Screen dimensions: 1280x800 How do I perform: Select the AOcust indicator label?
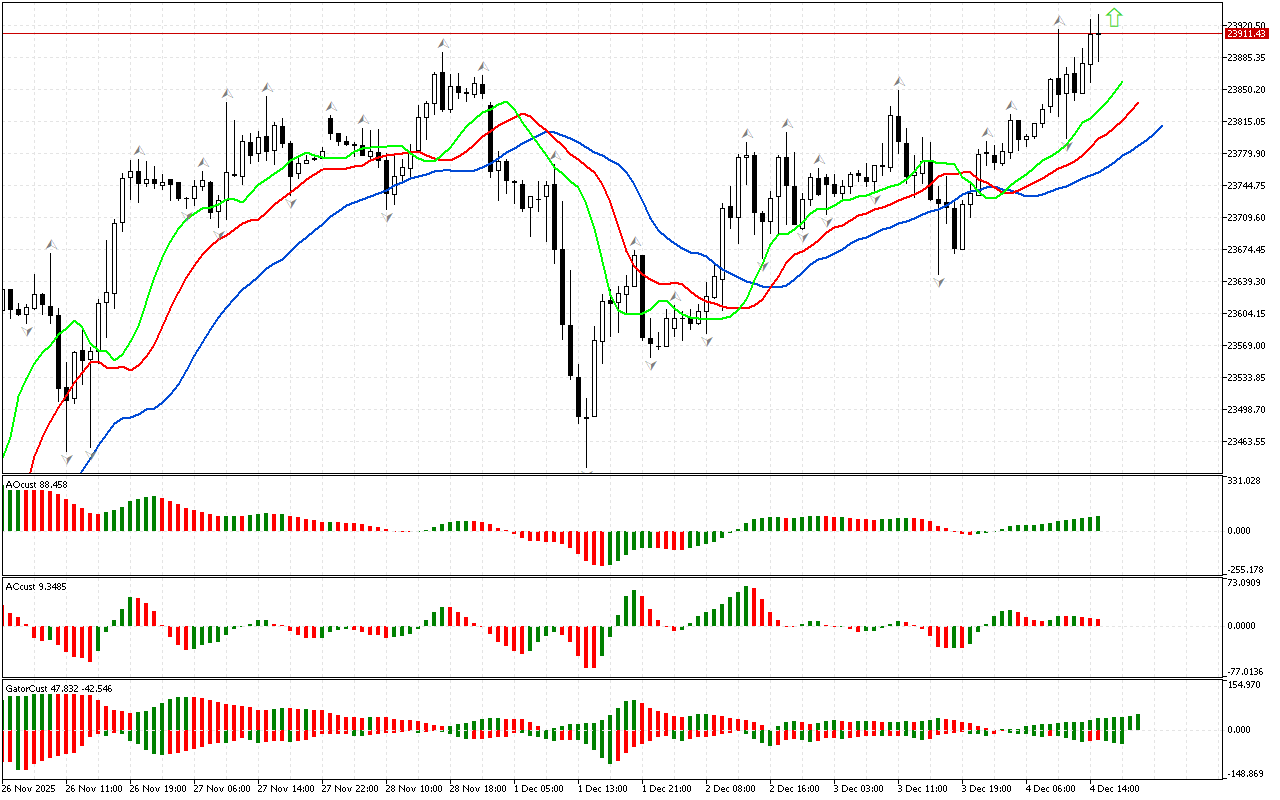[x=37, y=485]
